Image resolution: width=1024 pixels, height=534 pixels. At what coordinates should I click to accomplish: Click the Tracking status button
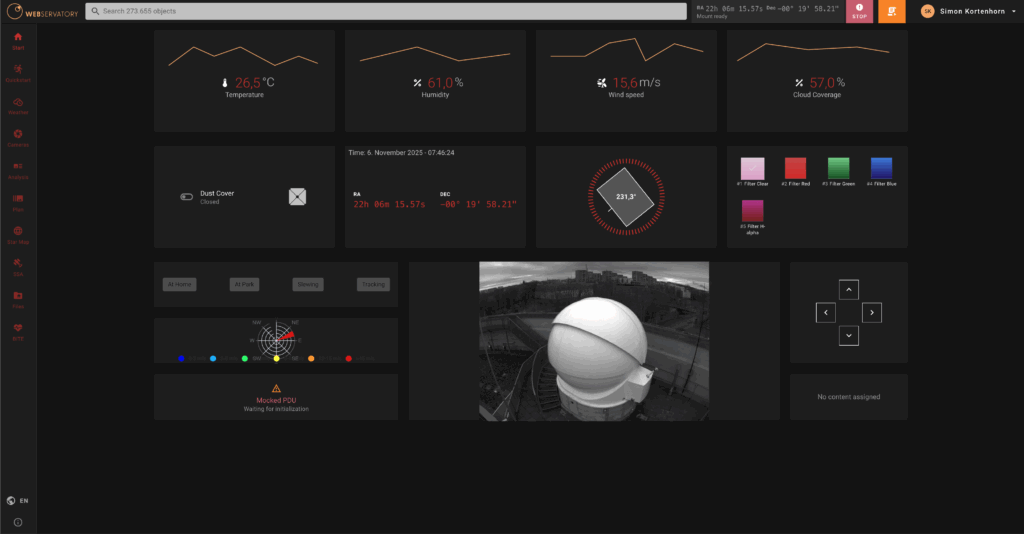coord(373,284)
